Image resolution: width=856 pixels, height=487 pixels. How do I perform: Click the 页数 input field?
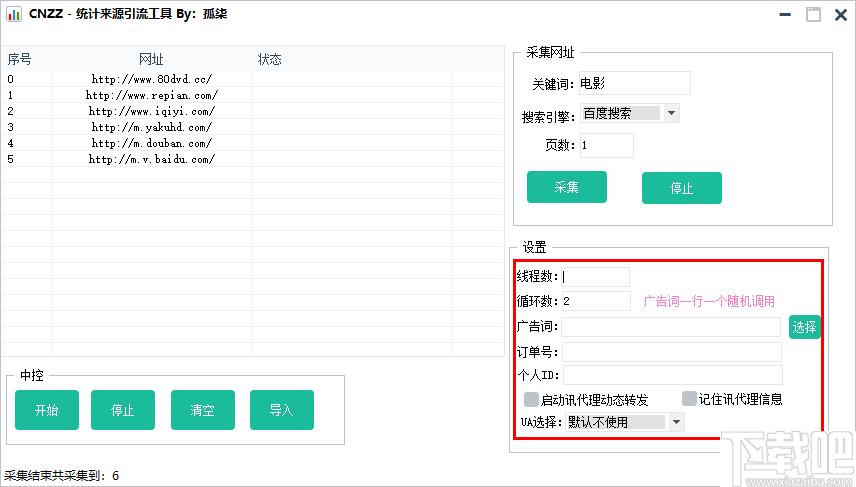click(607, 145)
